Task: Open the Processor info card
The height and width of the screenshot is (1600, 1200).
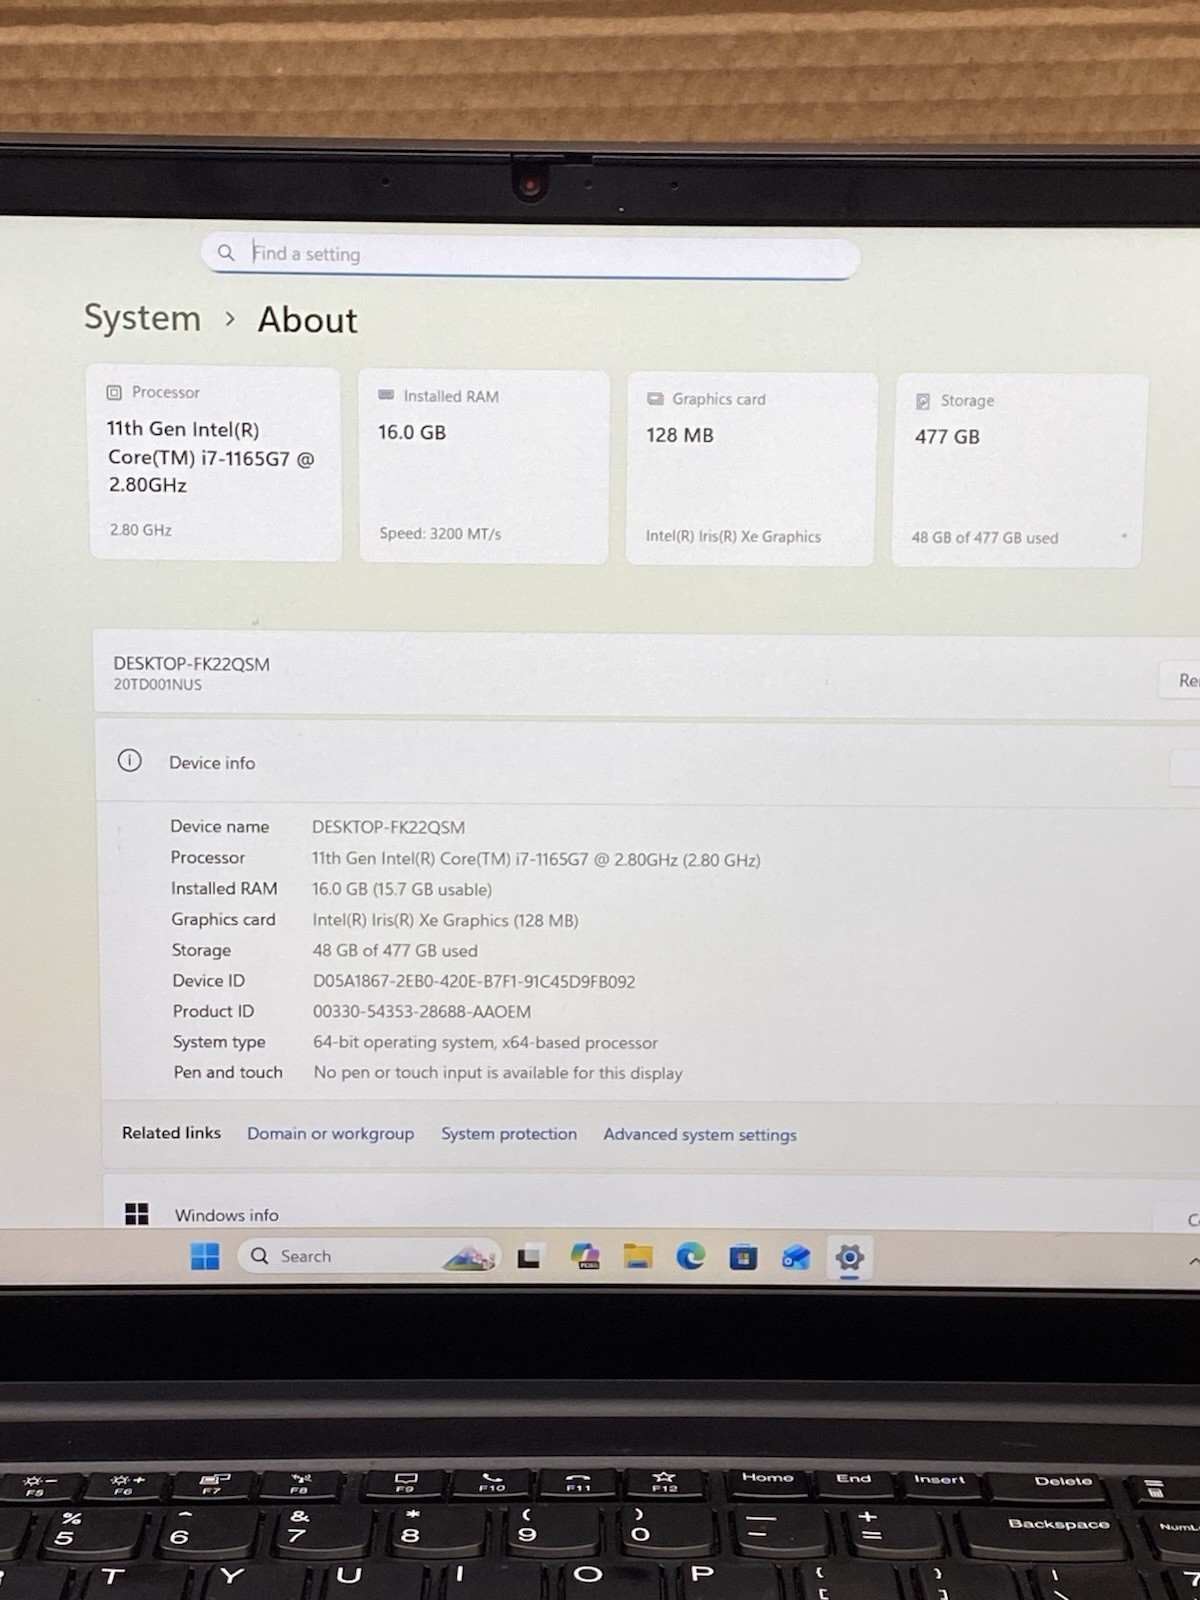Action: [x=215, y=463]
